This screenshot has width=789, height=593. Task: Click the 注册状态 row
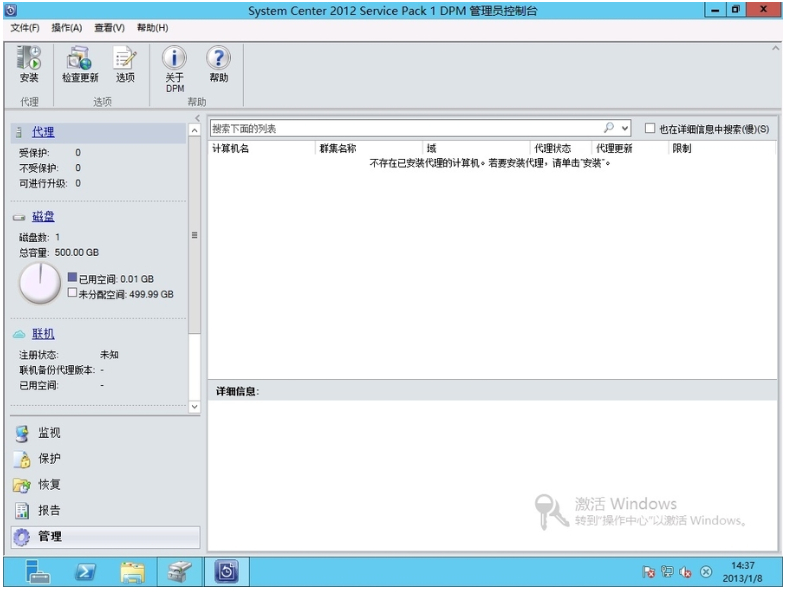[69, 355]
